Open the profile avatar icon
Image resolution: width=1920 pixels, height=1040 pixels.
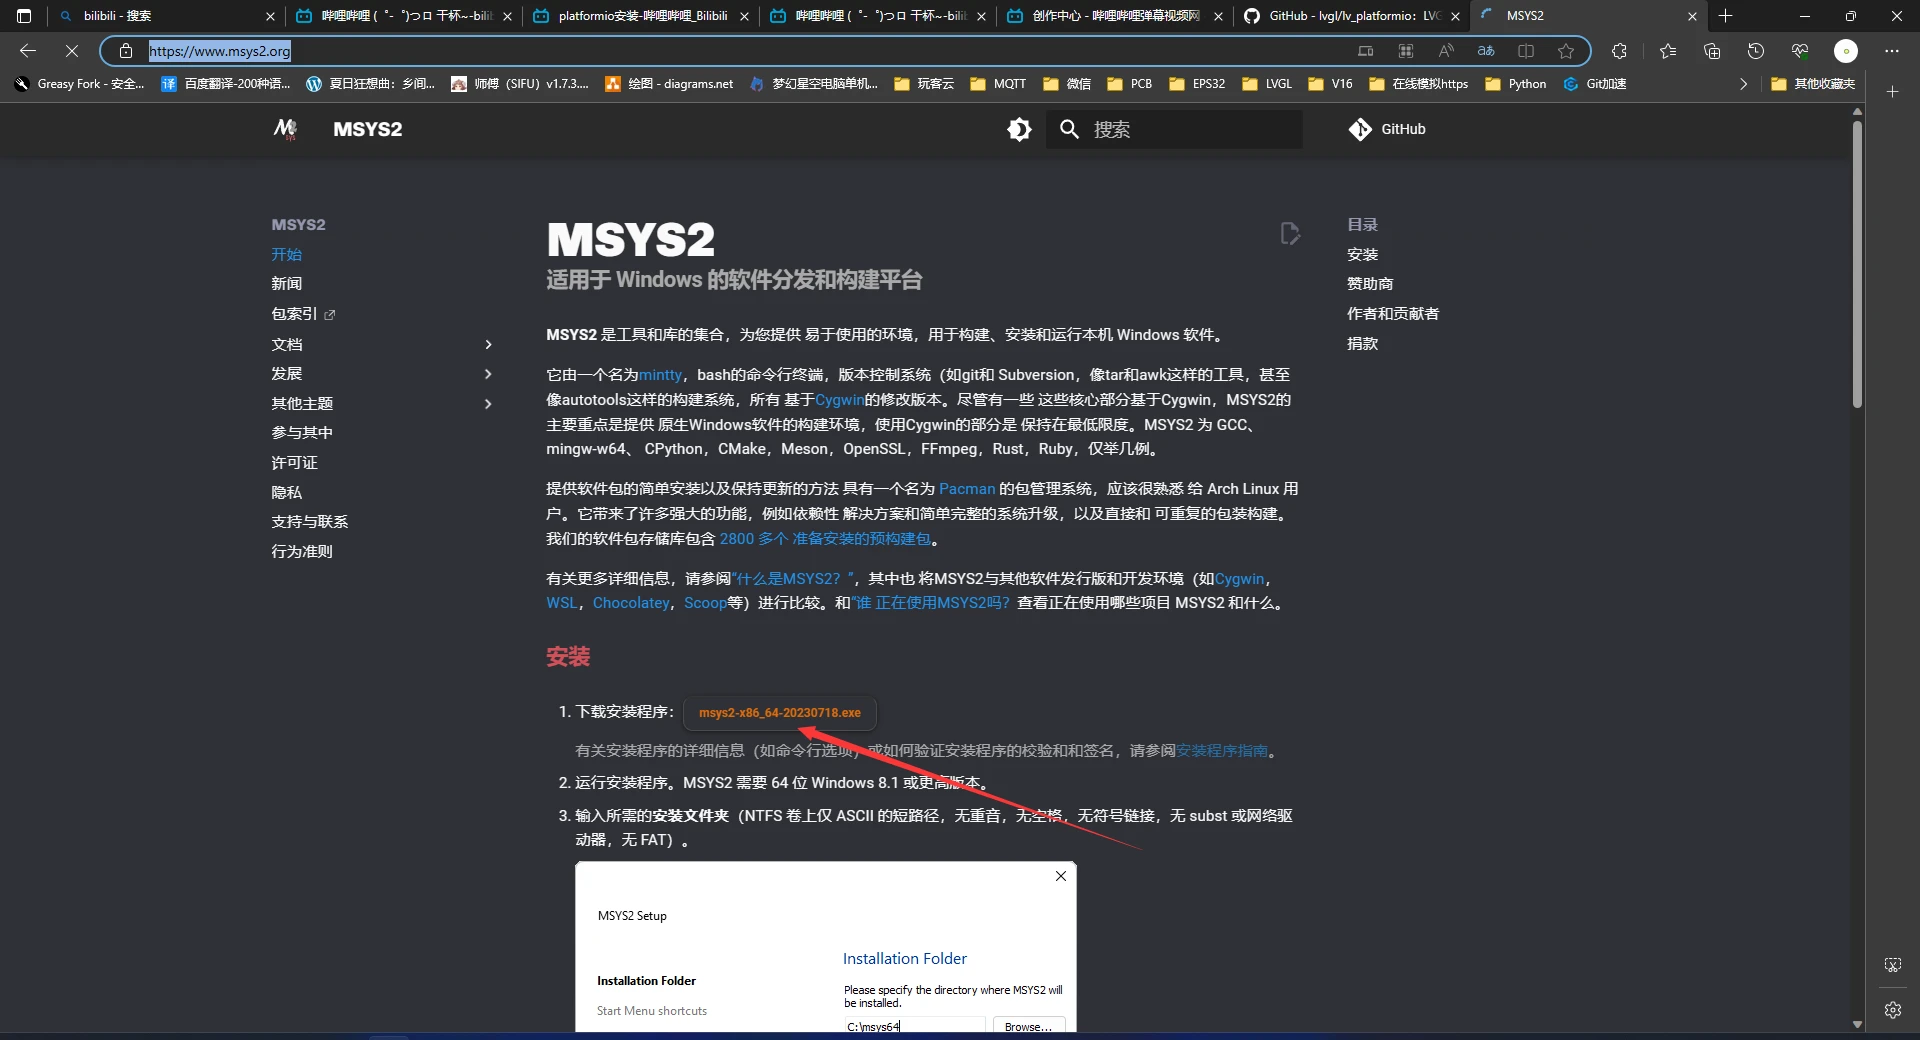pyautogui.click(x=1846, y=51)
